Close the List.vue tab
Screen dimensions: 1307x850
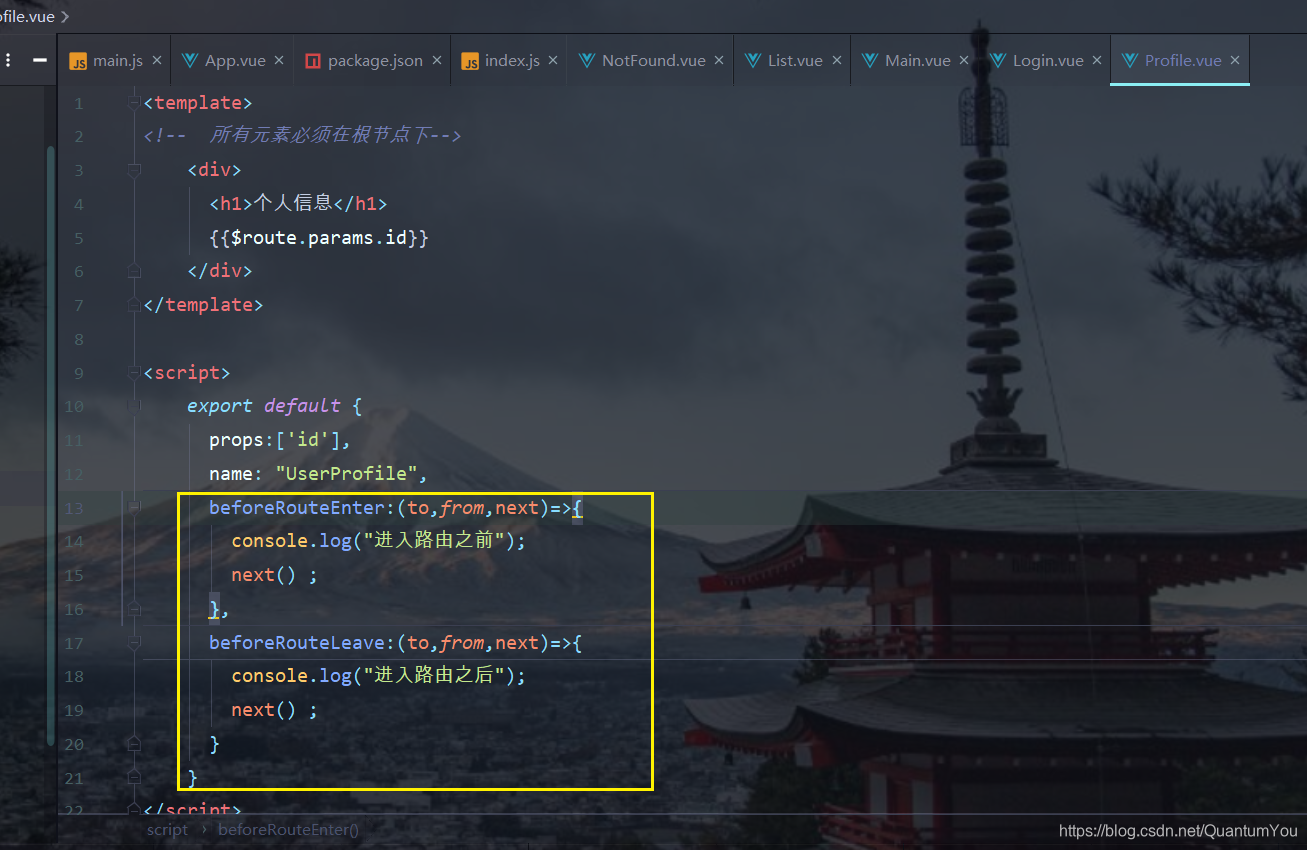point(837,61)
